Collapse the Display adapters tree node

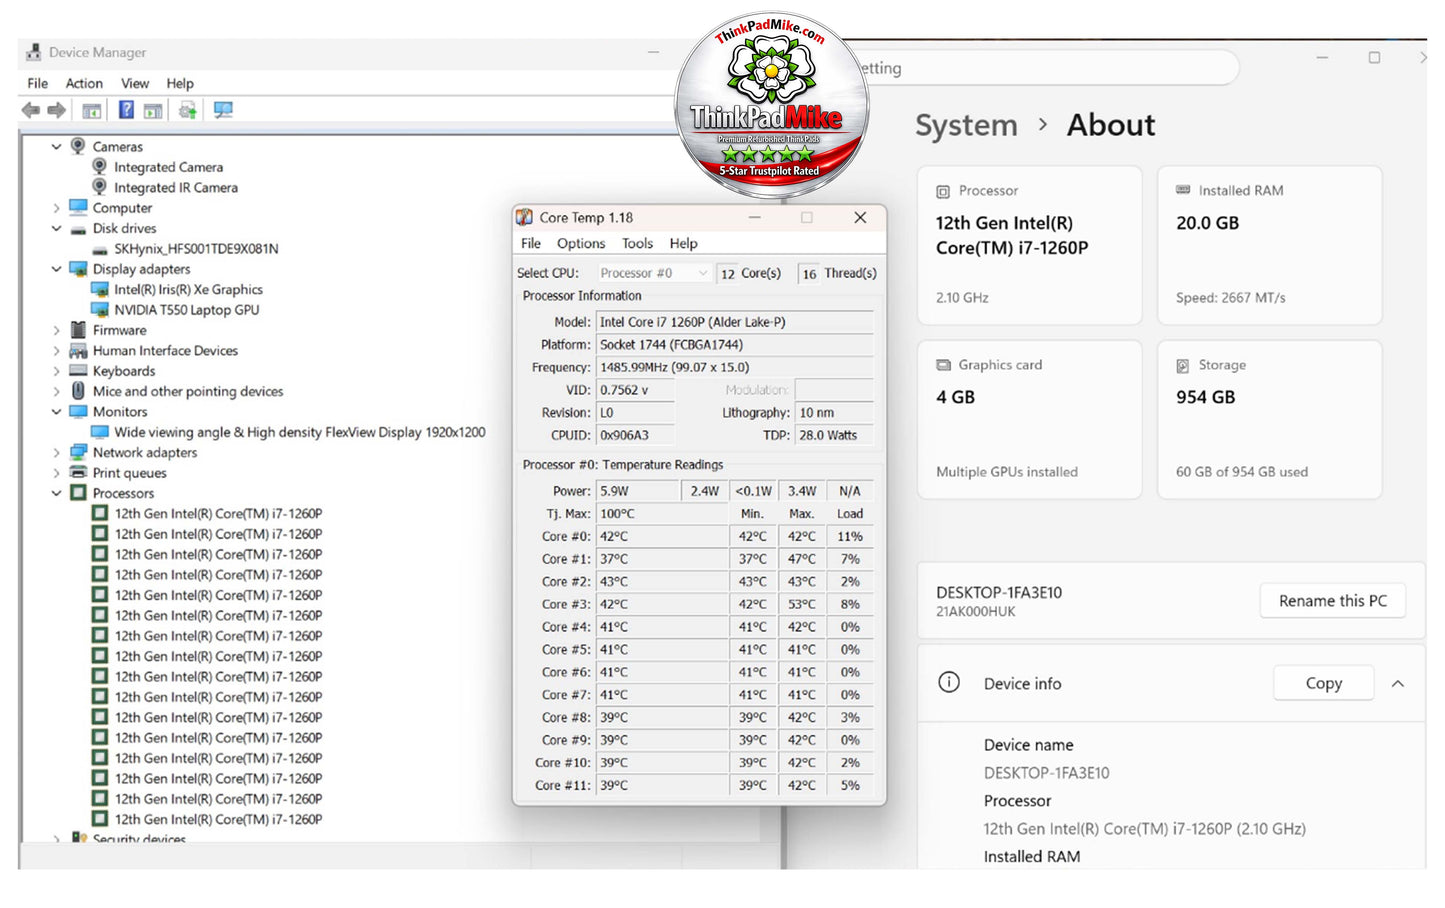tap(57, 269)
